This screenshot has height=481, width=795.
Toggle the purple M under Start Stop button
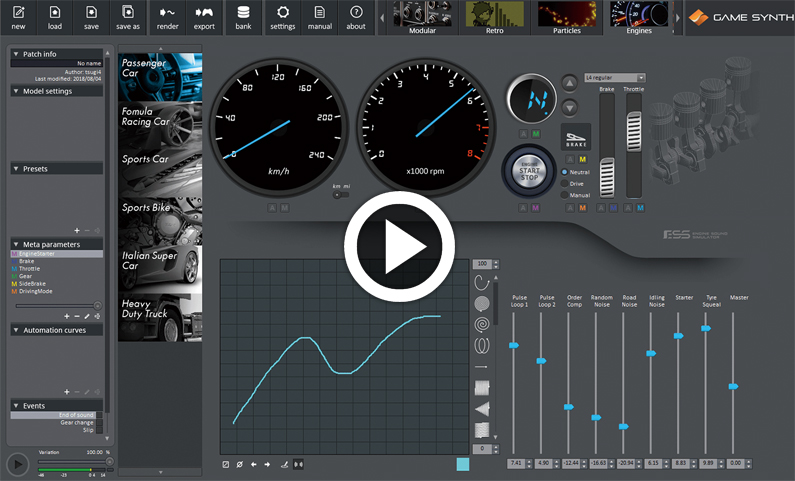coord(535,208)
